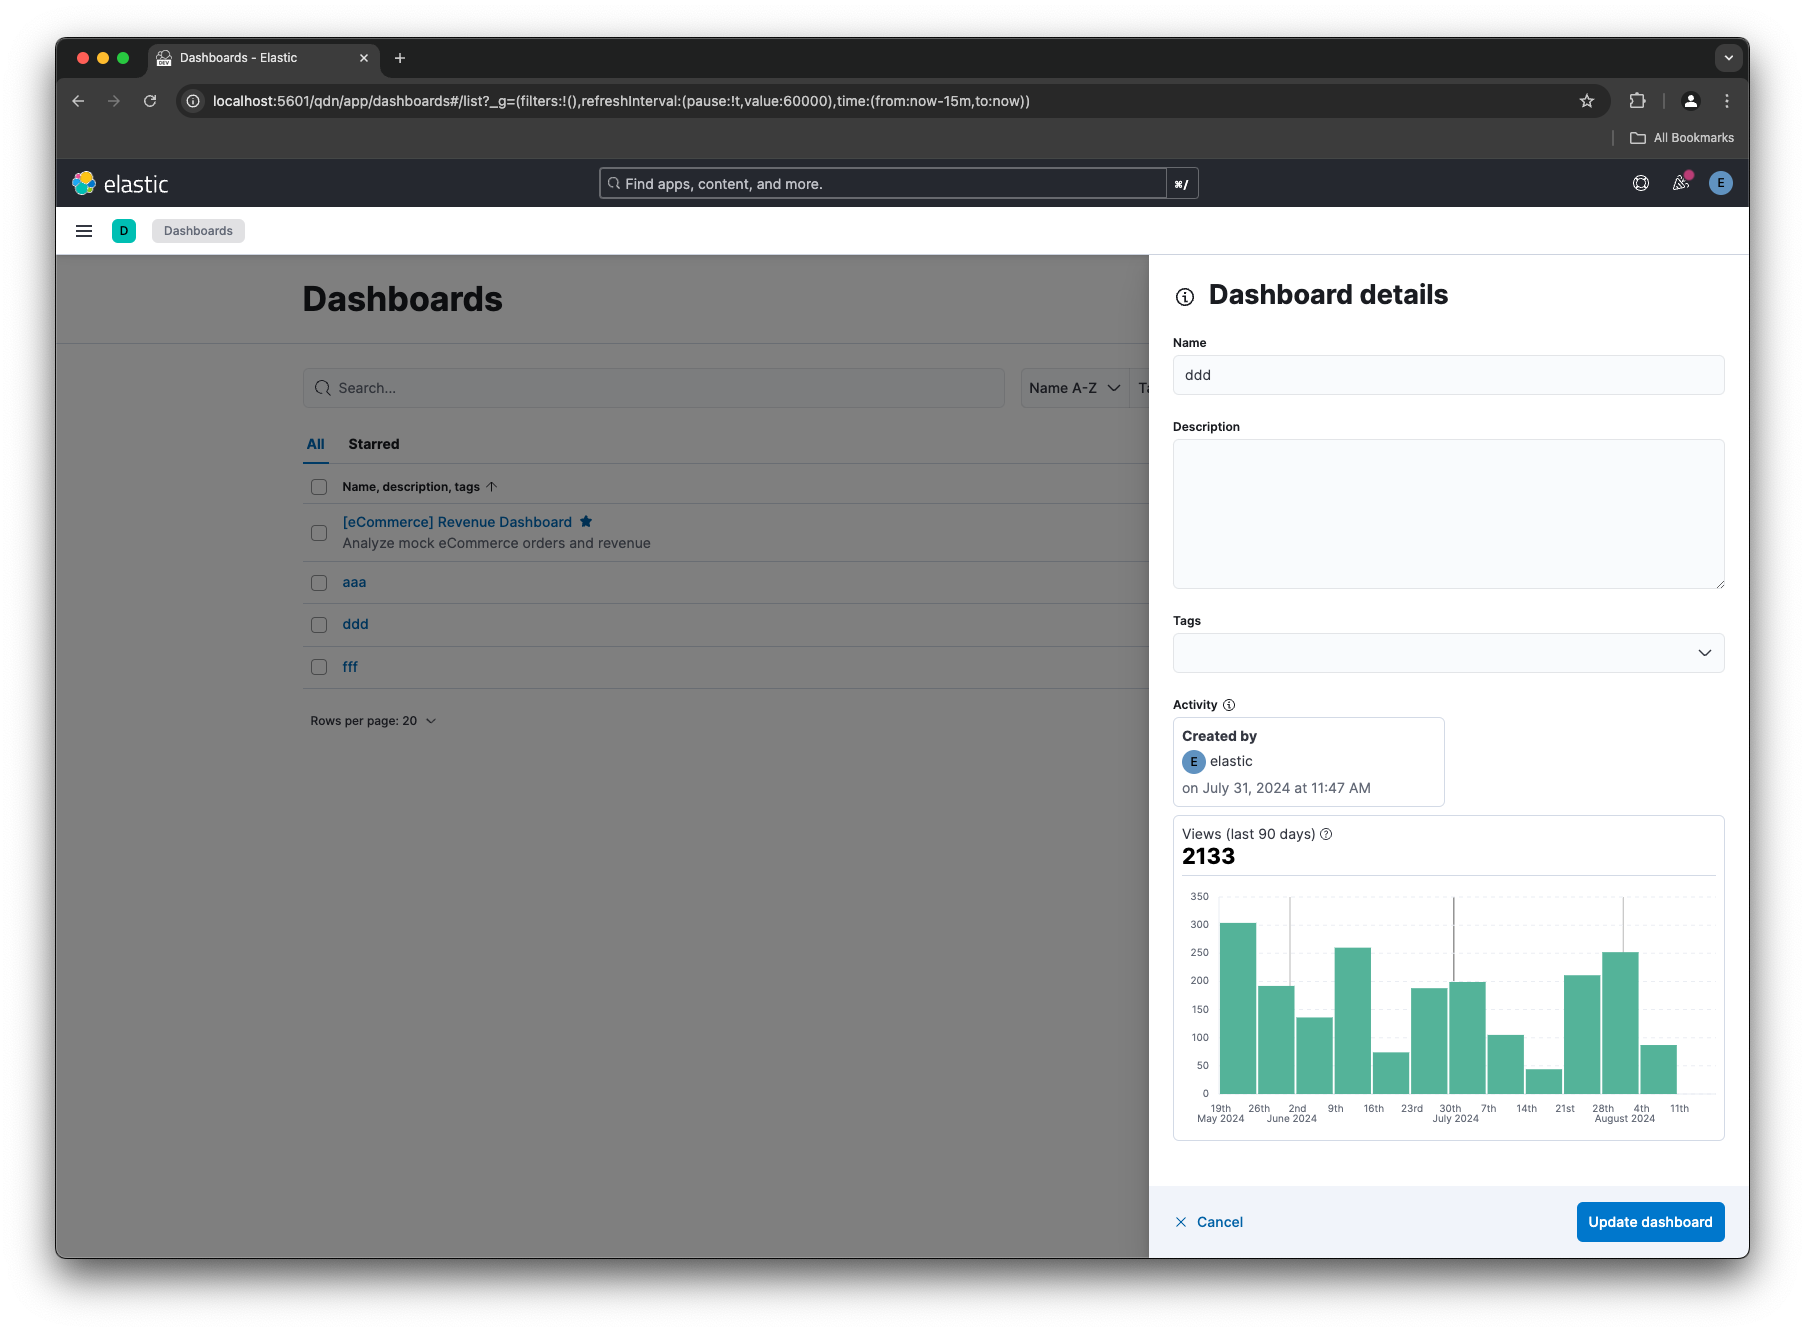Check the fff dashboard row
Screen dimensions: 1805x1332
click(319, 667)
